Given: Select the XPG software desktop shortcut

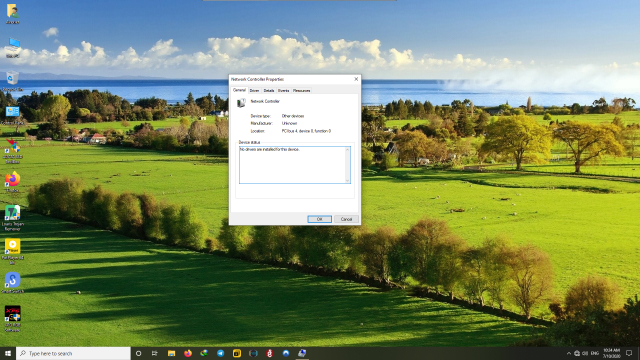Looking at the screenshot, I should [13, 318].
